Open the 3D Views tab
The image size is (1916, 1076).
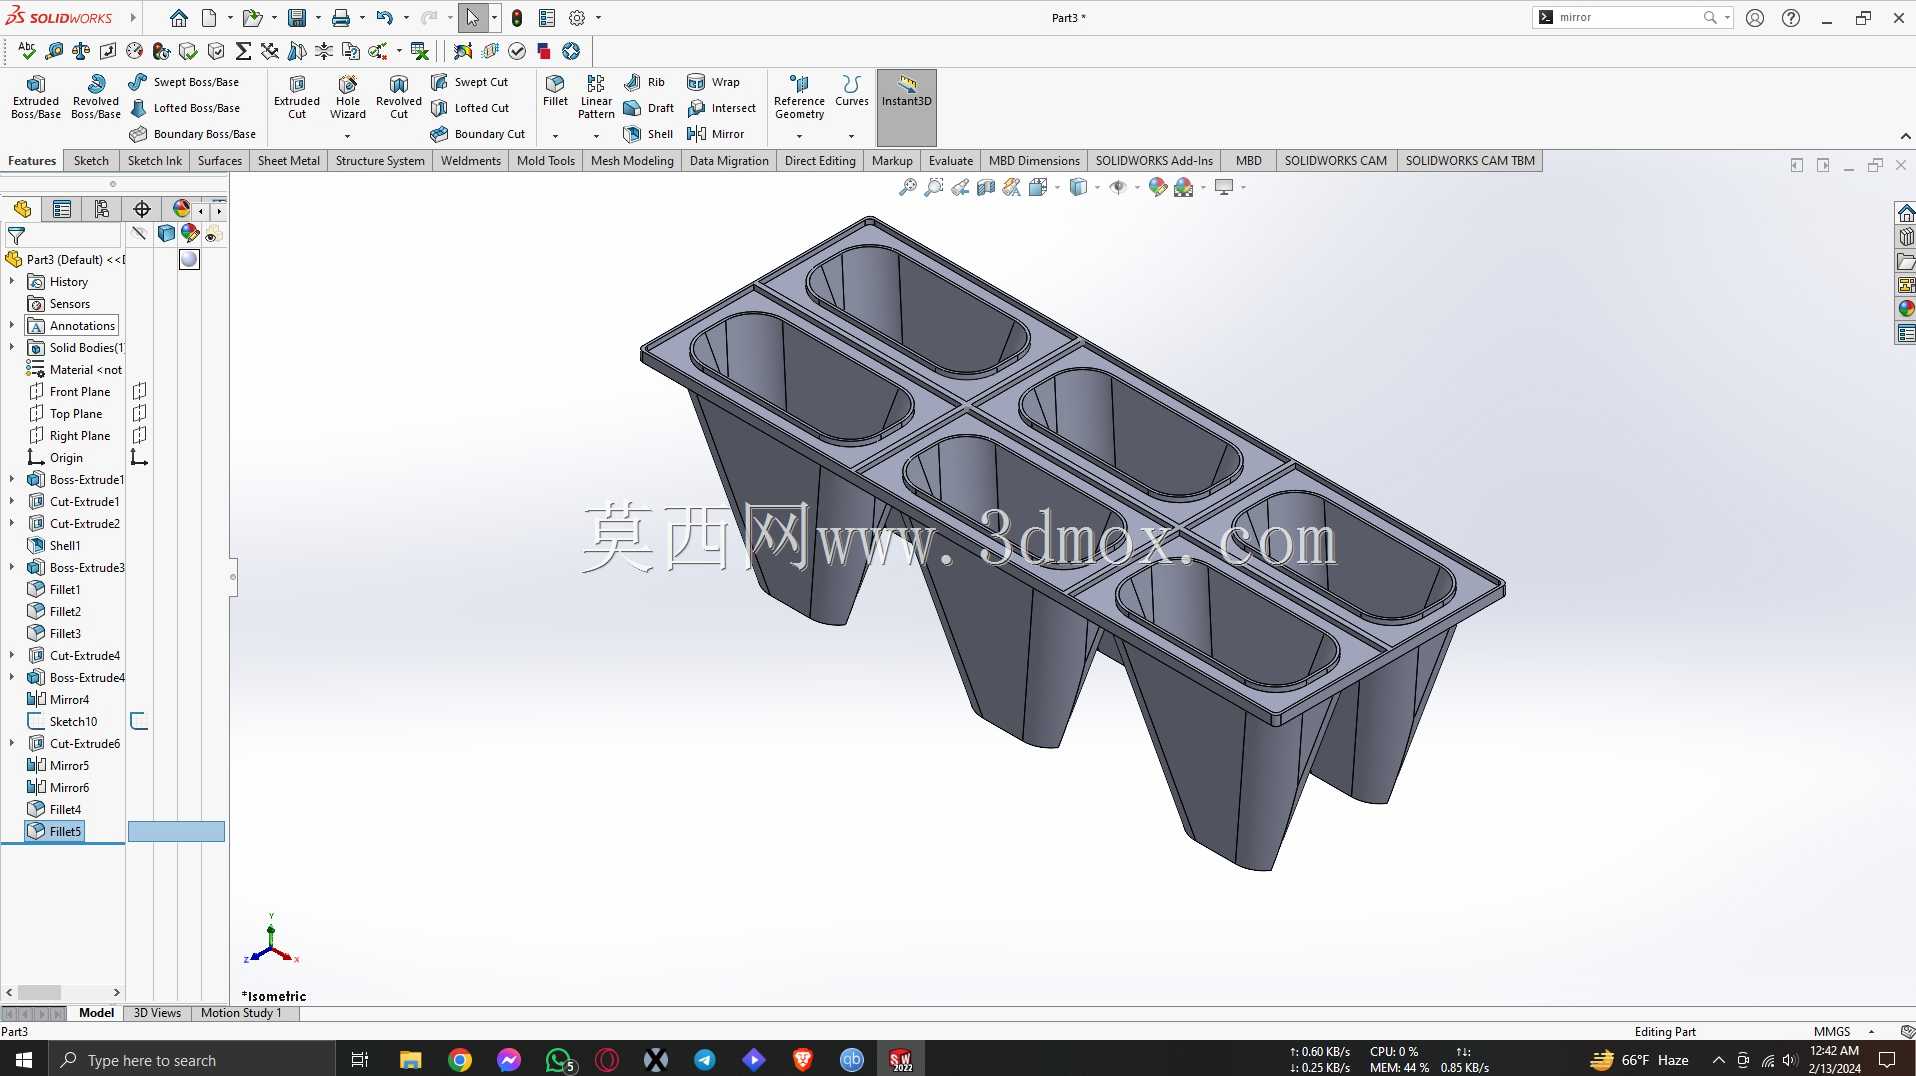point(157,1013)
